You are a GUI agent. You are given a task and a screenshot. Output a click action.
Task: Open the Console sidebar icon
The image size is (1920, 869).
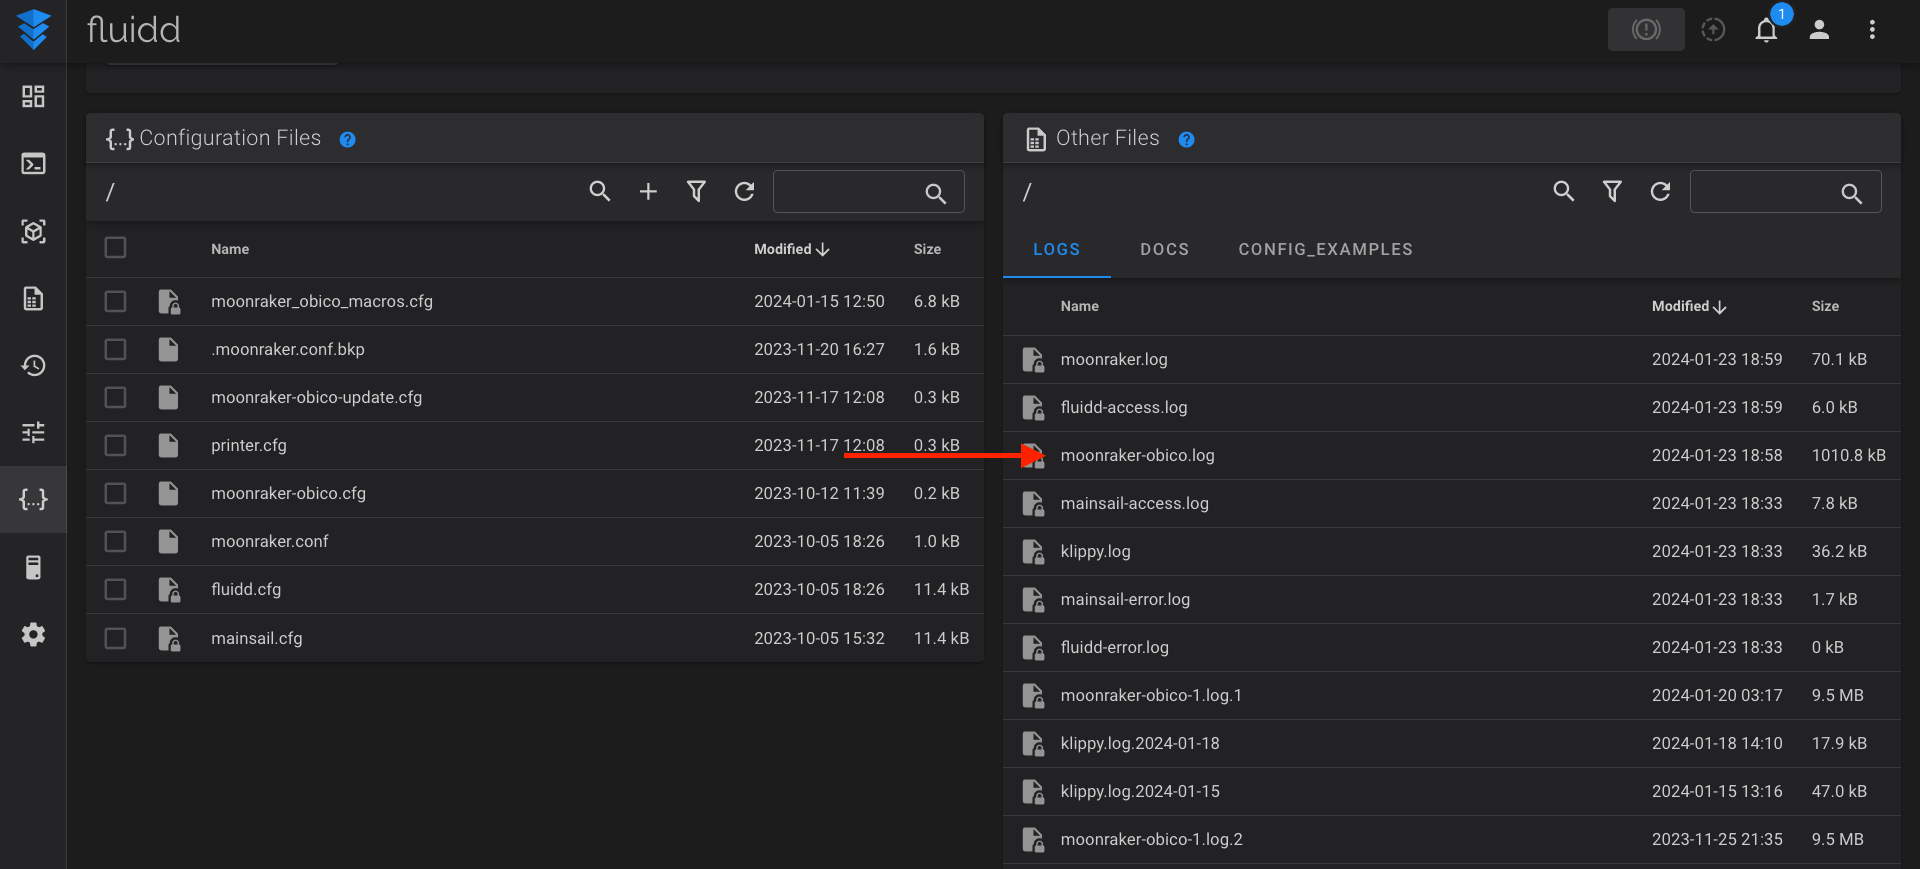pos(33,163)
